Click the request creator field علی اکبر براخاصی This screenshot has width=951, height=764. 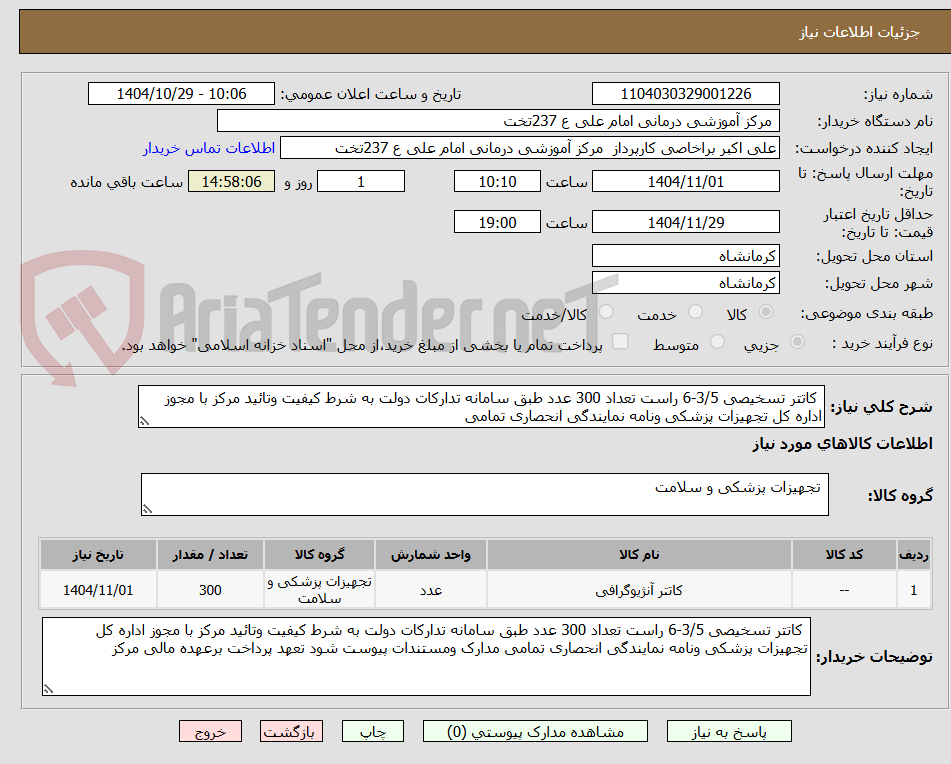(x=529, y=148)
